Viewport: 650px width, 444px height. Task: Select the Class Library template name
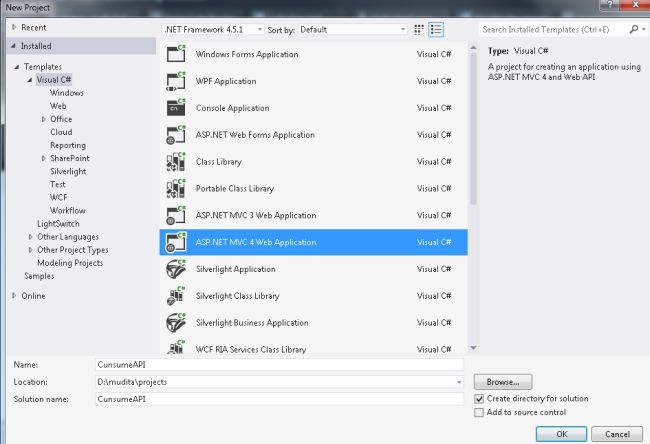click(x=218, y=162)
